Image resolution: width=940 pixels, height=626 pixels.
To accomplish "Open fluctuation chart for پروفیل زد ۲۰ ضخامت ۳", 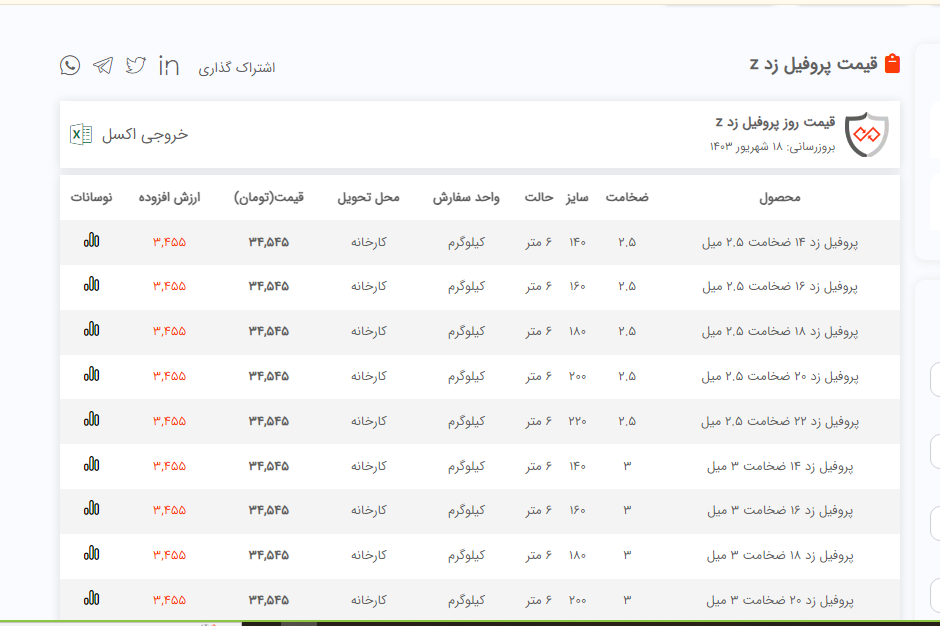I will (91, 599).
